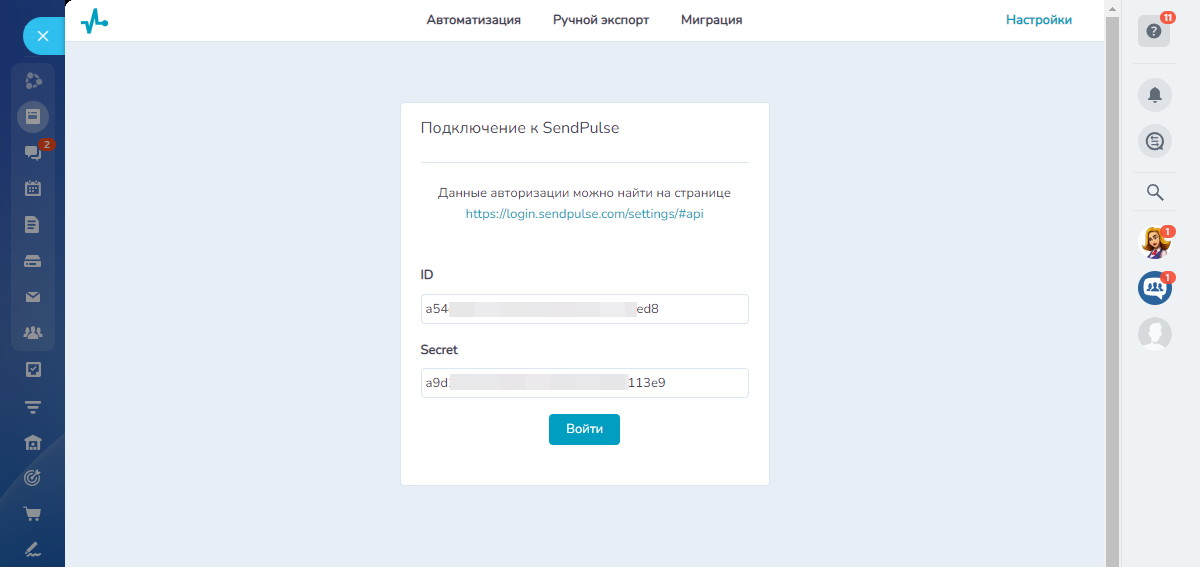Focus the Secret input field
The height and width of the screenshot is (567, 1200).
pos(584,383)
